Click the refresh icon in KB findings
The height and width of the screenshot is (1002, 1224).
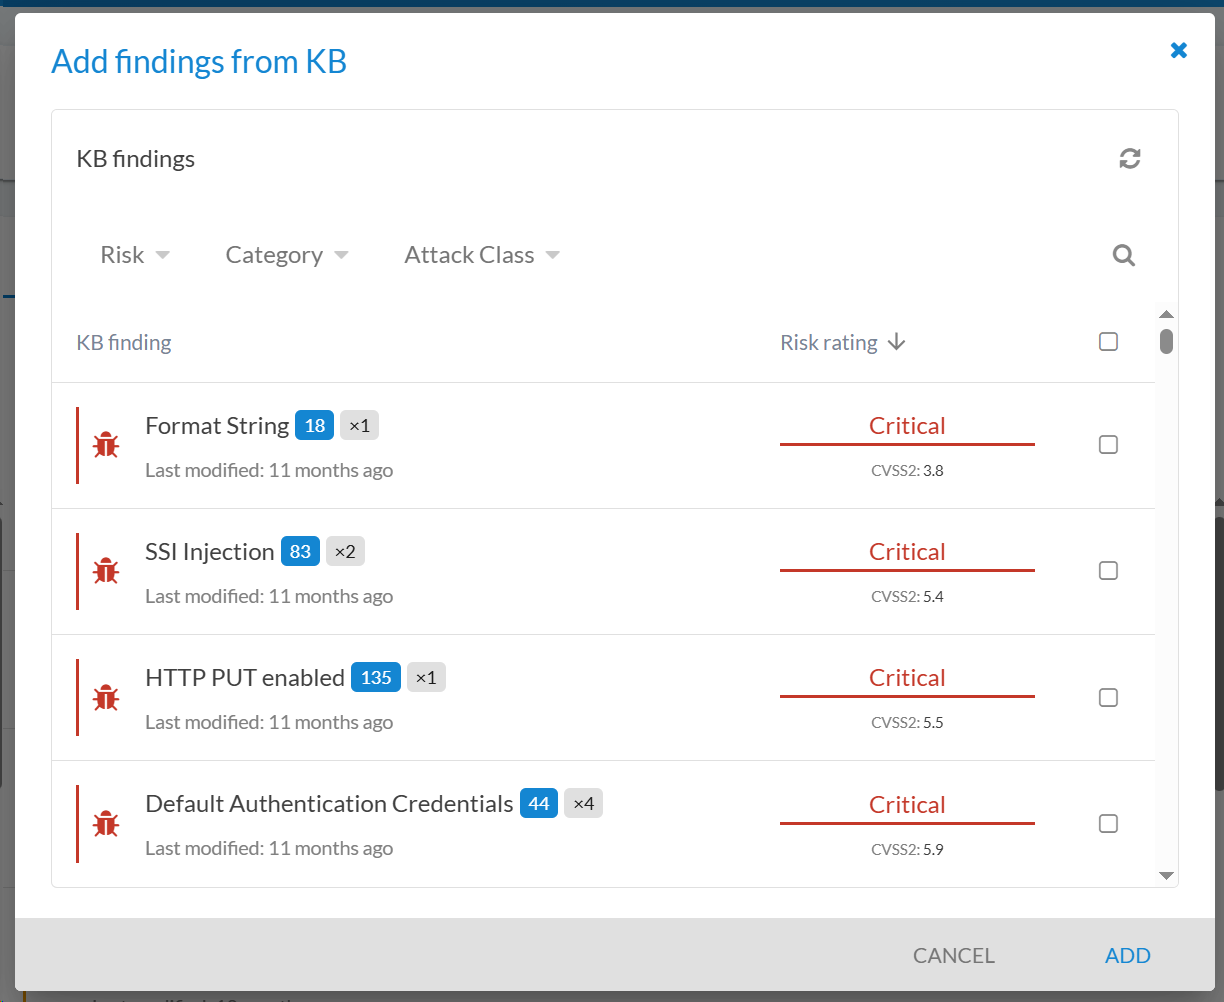[x=1130, y=159]
